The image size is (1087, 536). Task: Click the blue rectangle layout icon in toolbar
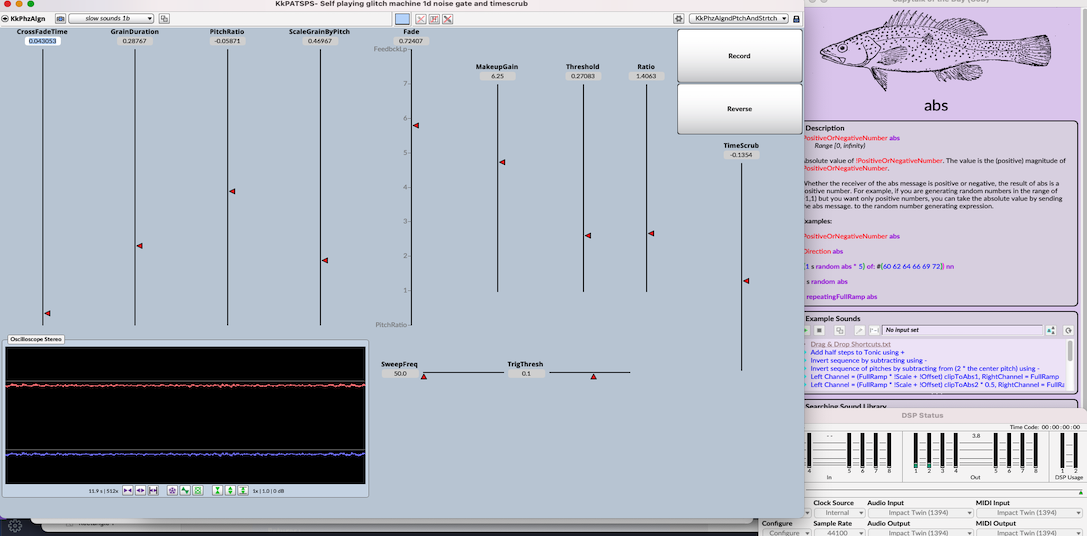(x=402, y=19)
